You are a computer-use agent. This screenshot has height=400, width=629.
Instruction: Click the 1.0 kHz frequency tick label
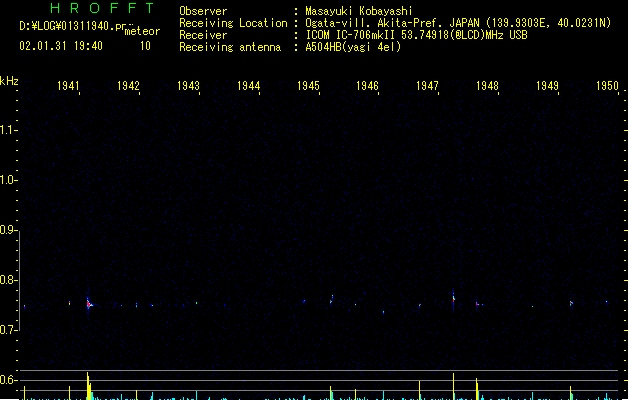pyautogui.click(x=8, y=180)
